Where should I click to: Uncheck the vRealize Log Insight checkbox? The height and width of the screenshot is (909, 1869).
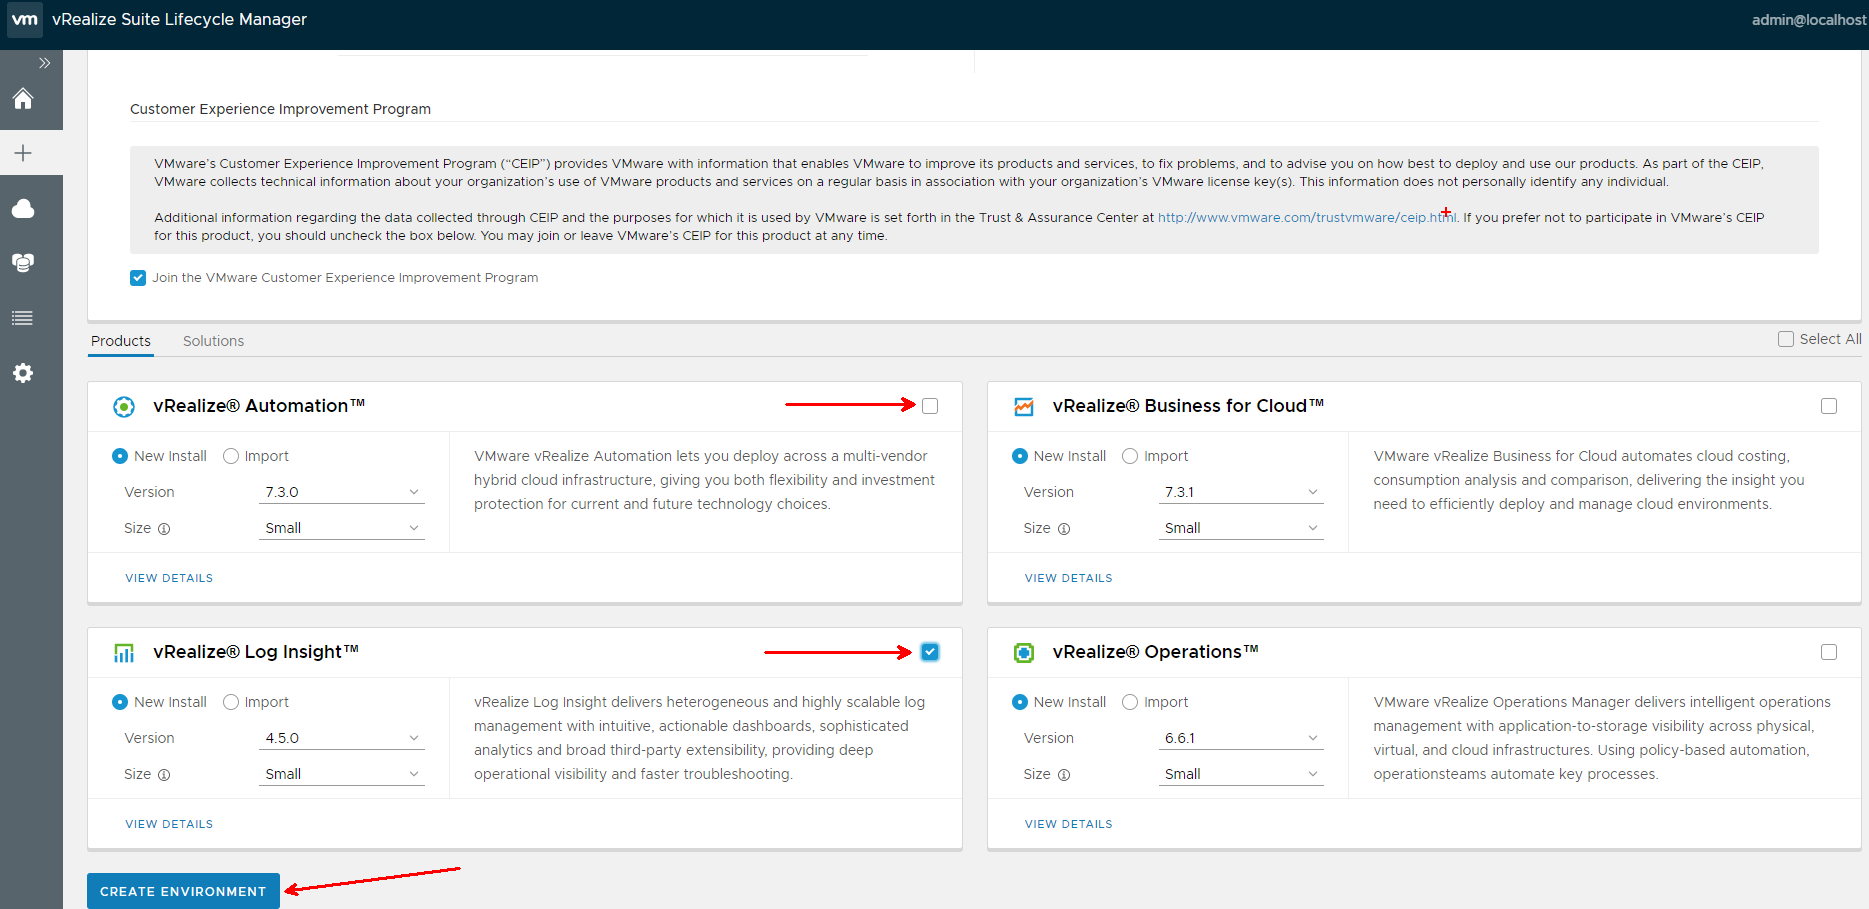930,652
